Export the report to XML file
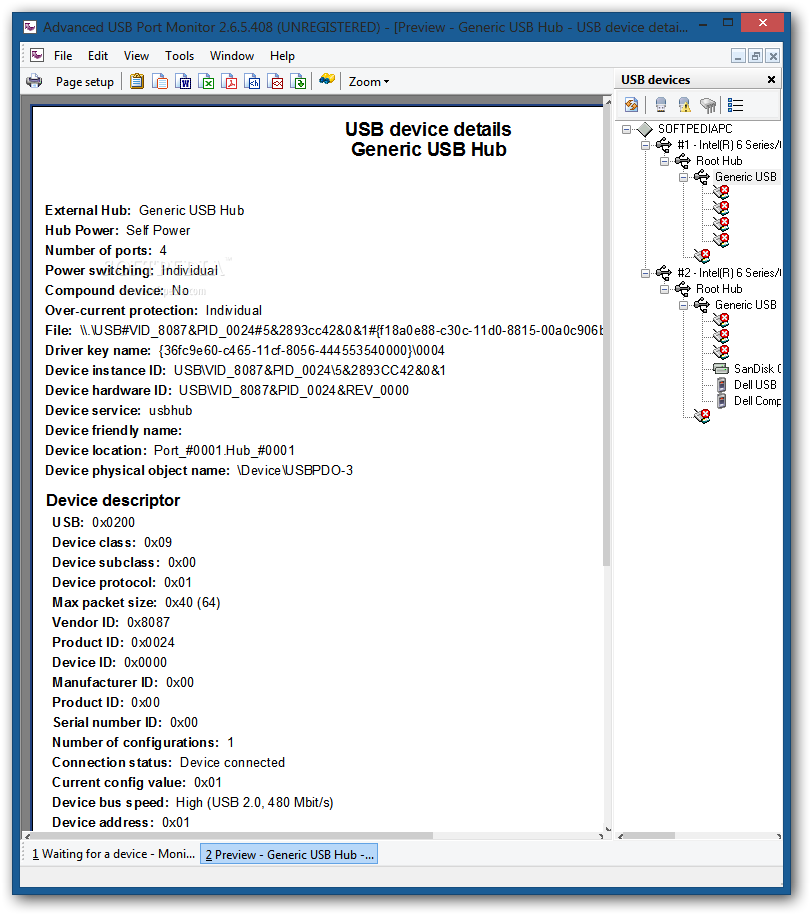The height and width of the screenshot is (915, 811). pos(275,81)
